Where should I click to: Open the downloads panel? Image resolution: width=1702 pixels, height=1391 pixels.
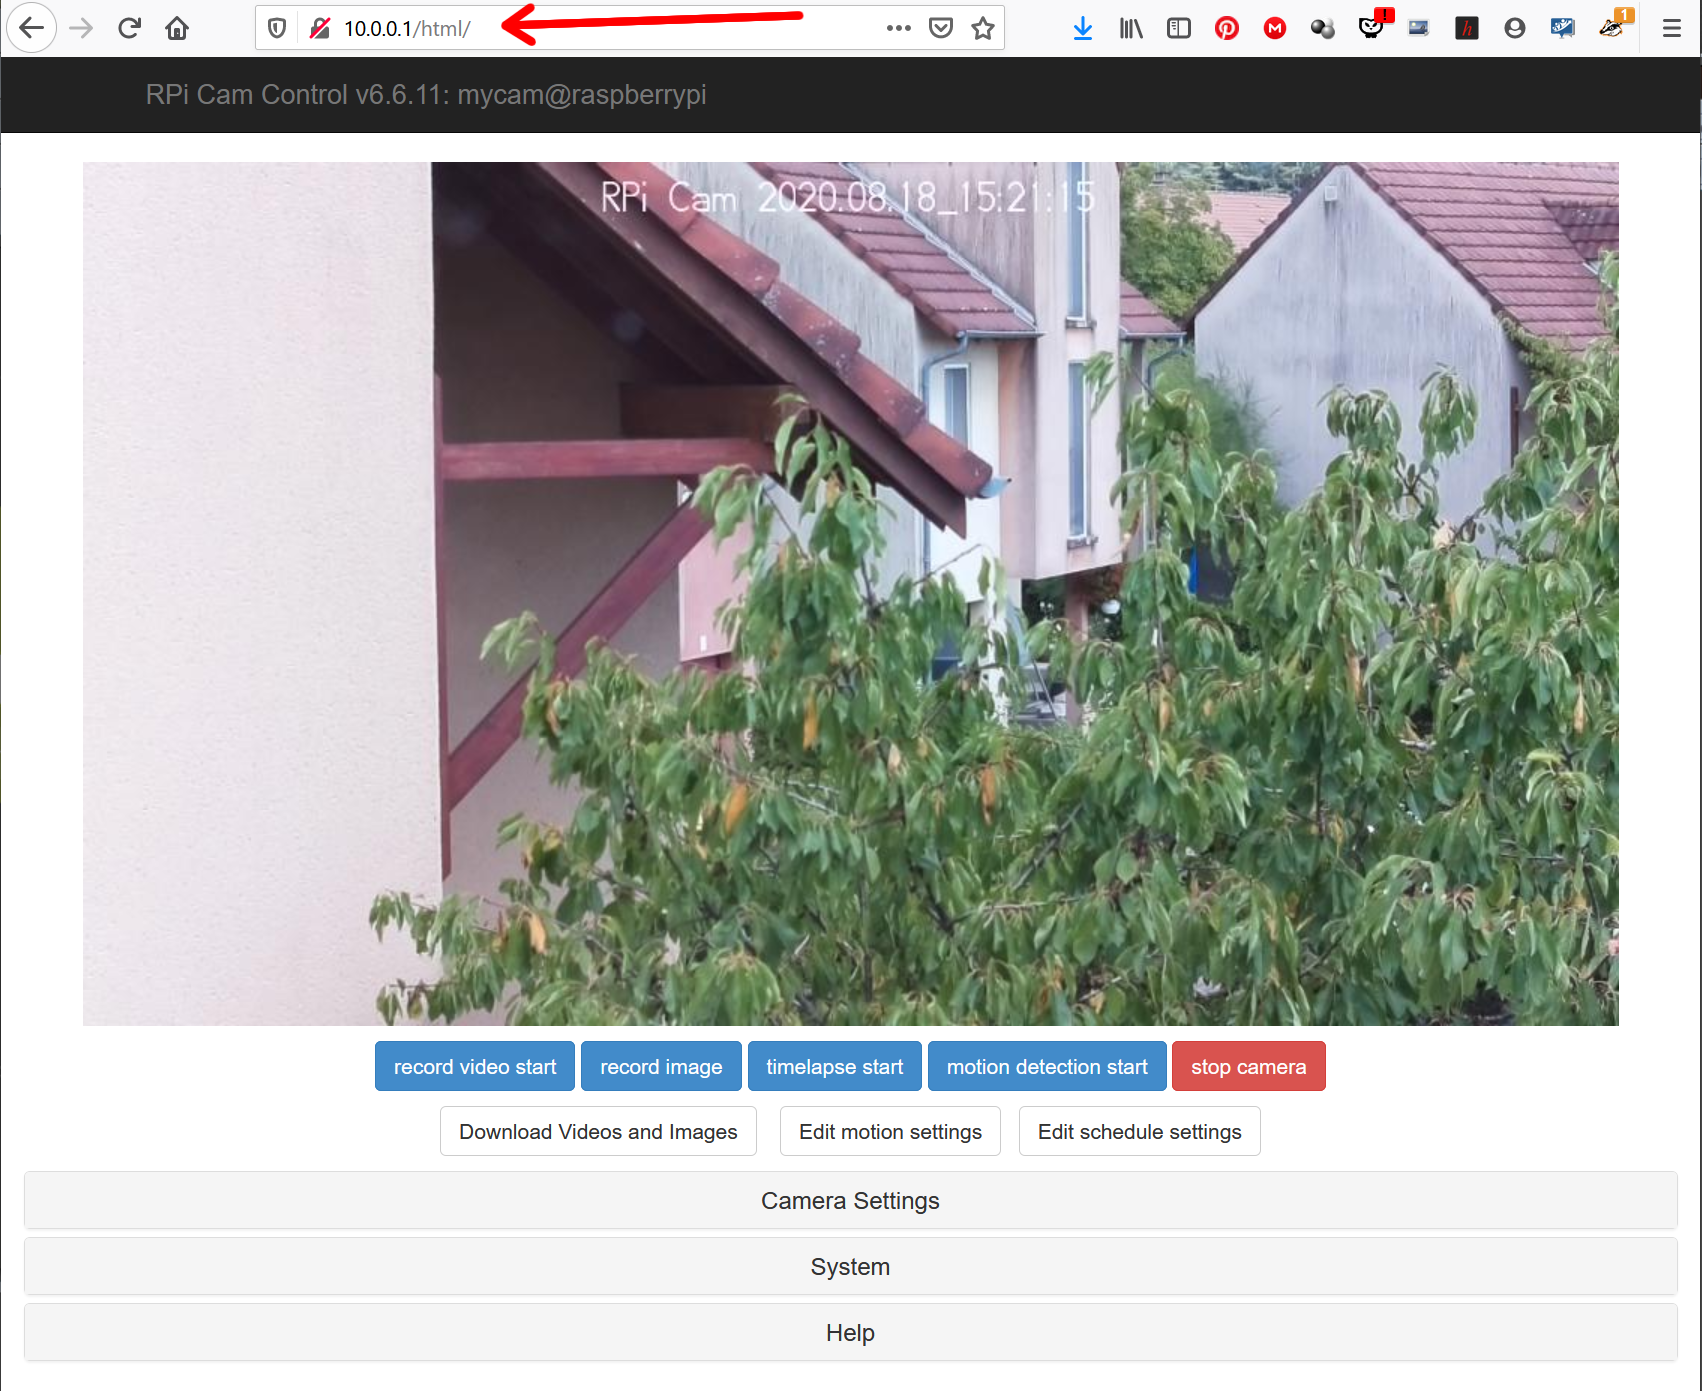(1082, 28)
